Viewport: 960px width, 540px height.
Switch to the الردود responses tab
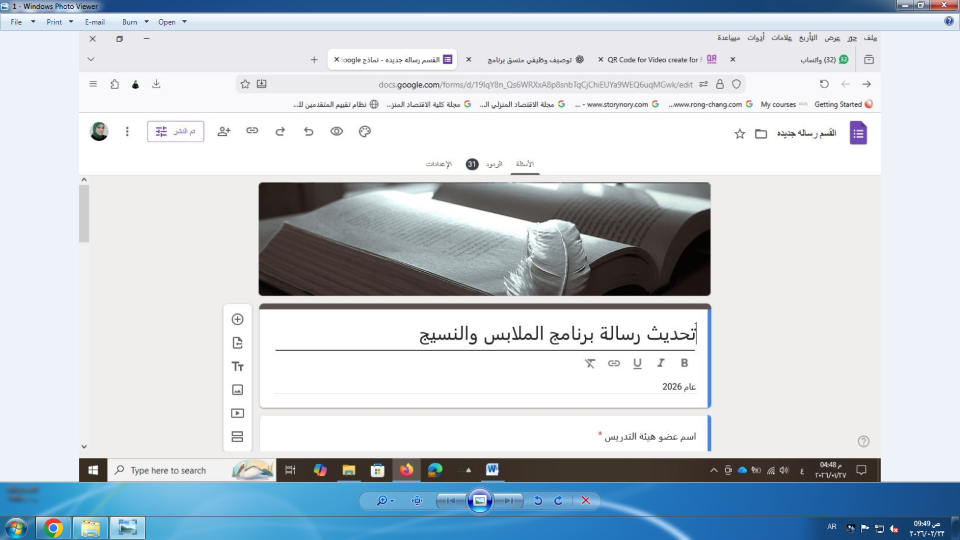(485, 164)
